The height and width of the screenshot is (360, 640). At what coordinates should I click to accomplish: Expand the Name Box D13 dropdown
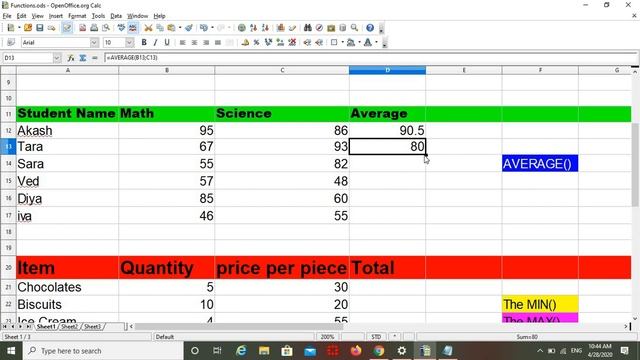coord(57,58)
